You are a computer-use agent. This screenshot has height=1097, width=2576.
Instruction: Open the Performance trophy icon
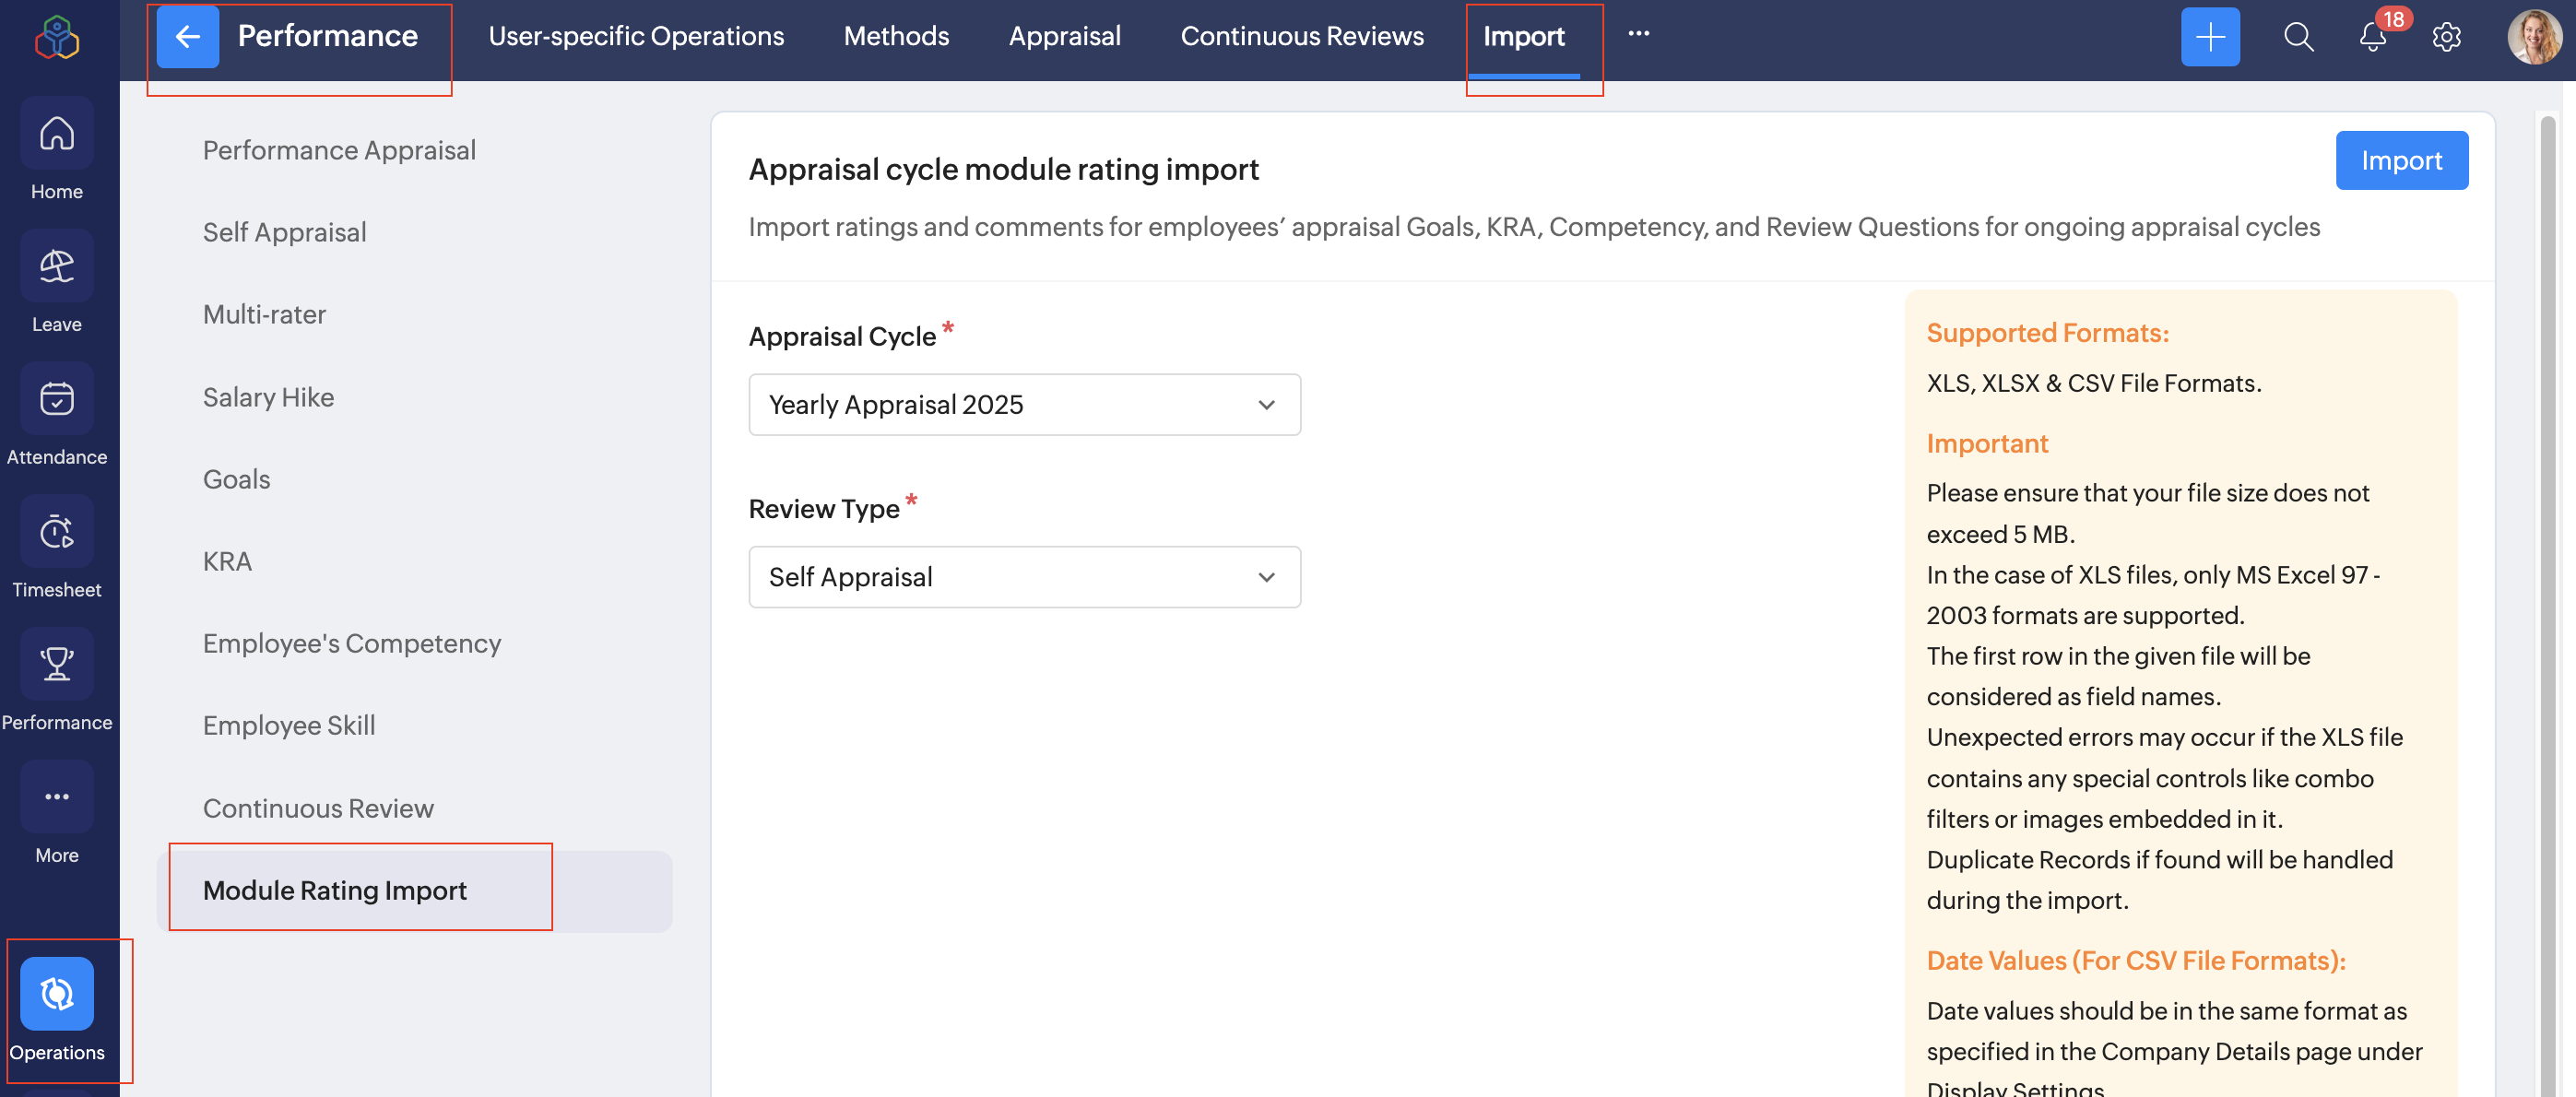click(57, 664)
